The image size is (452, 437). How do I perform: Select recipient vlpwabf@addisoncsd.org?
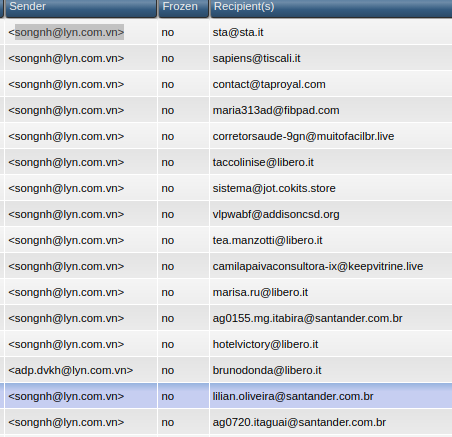click(x=276, y=214)
